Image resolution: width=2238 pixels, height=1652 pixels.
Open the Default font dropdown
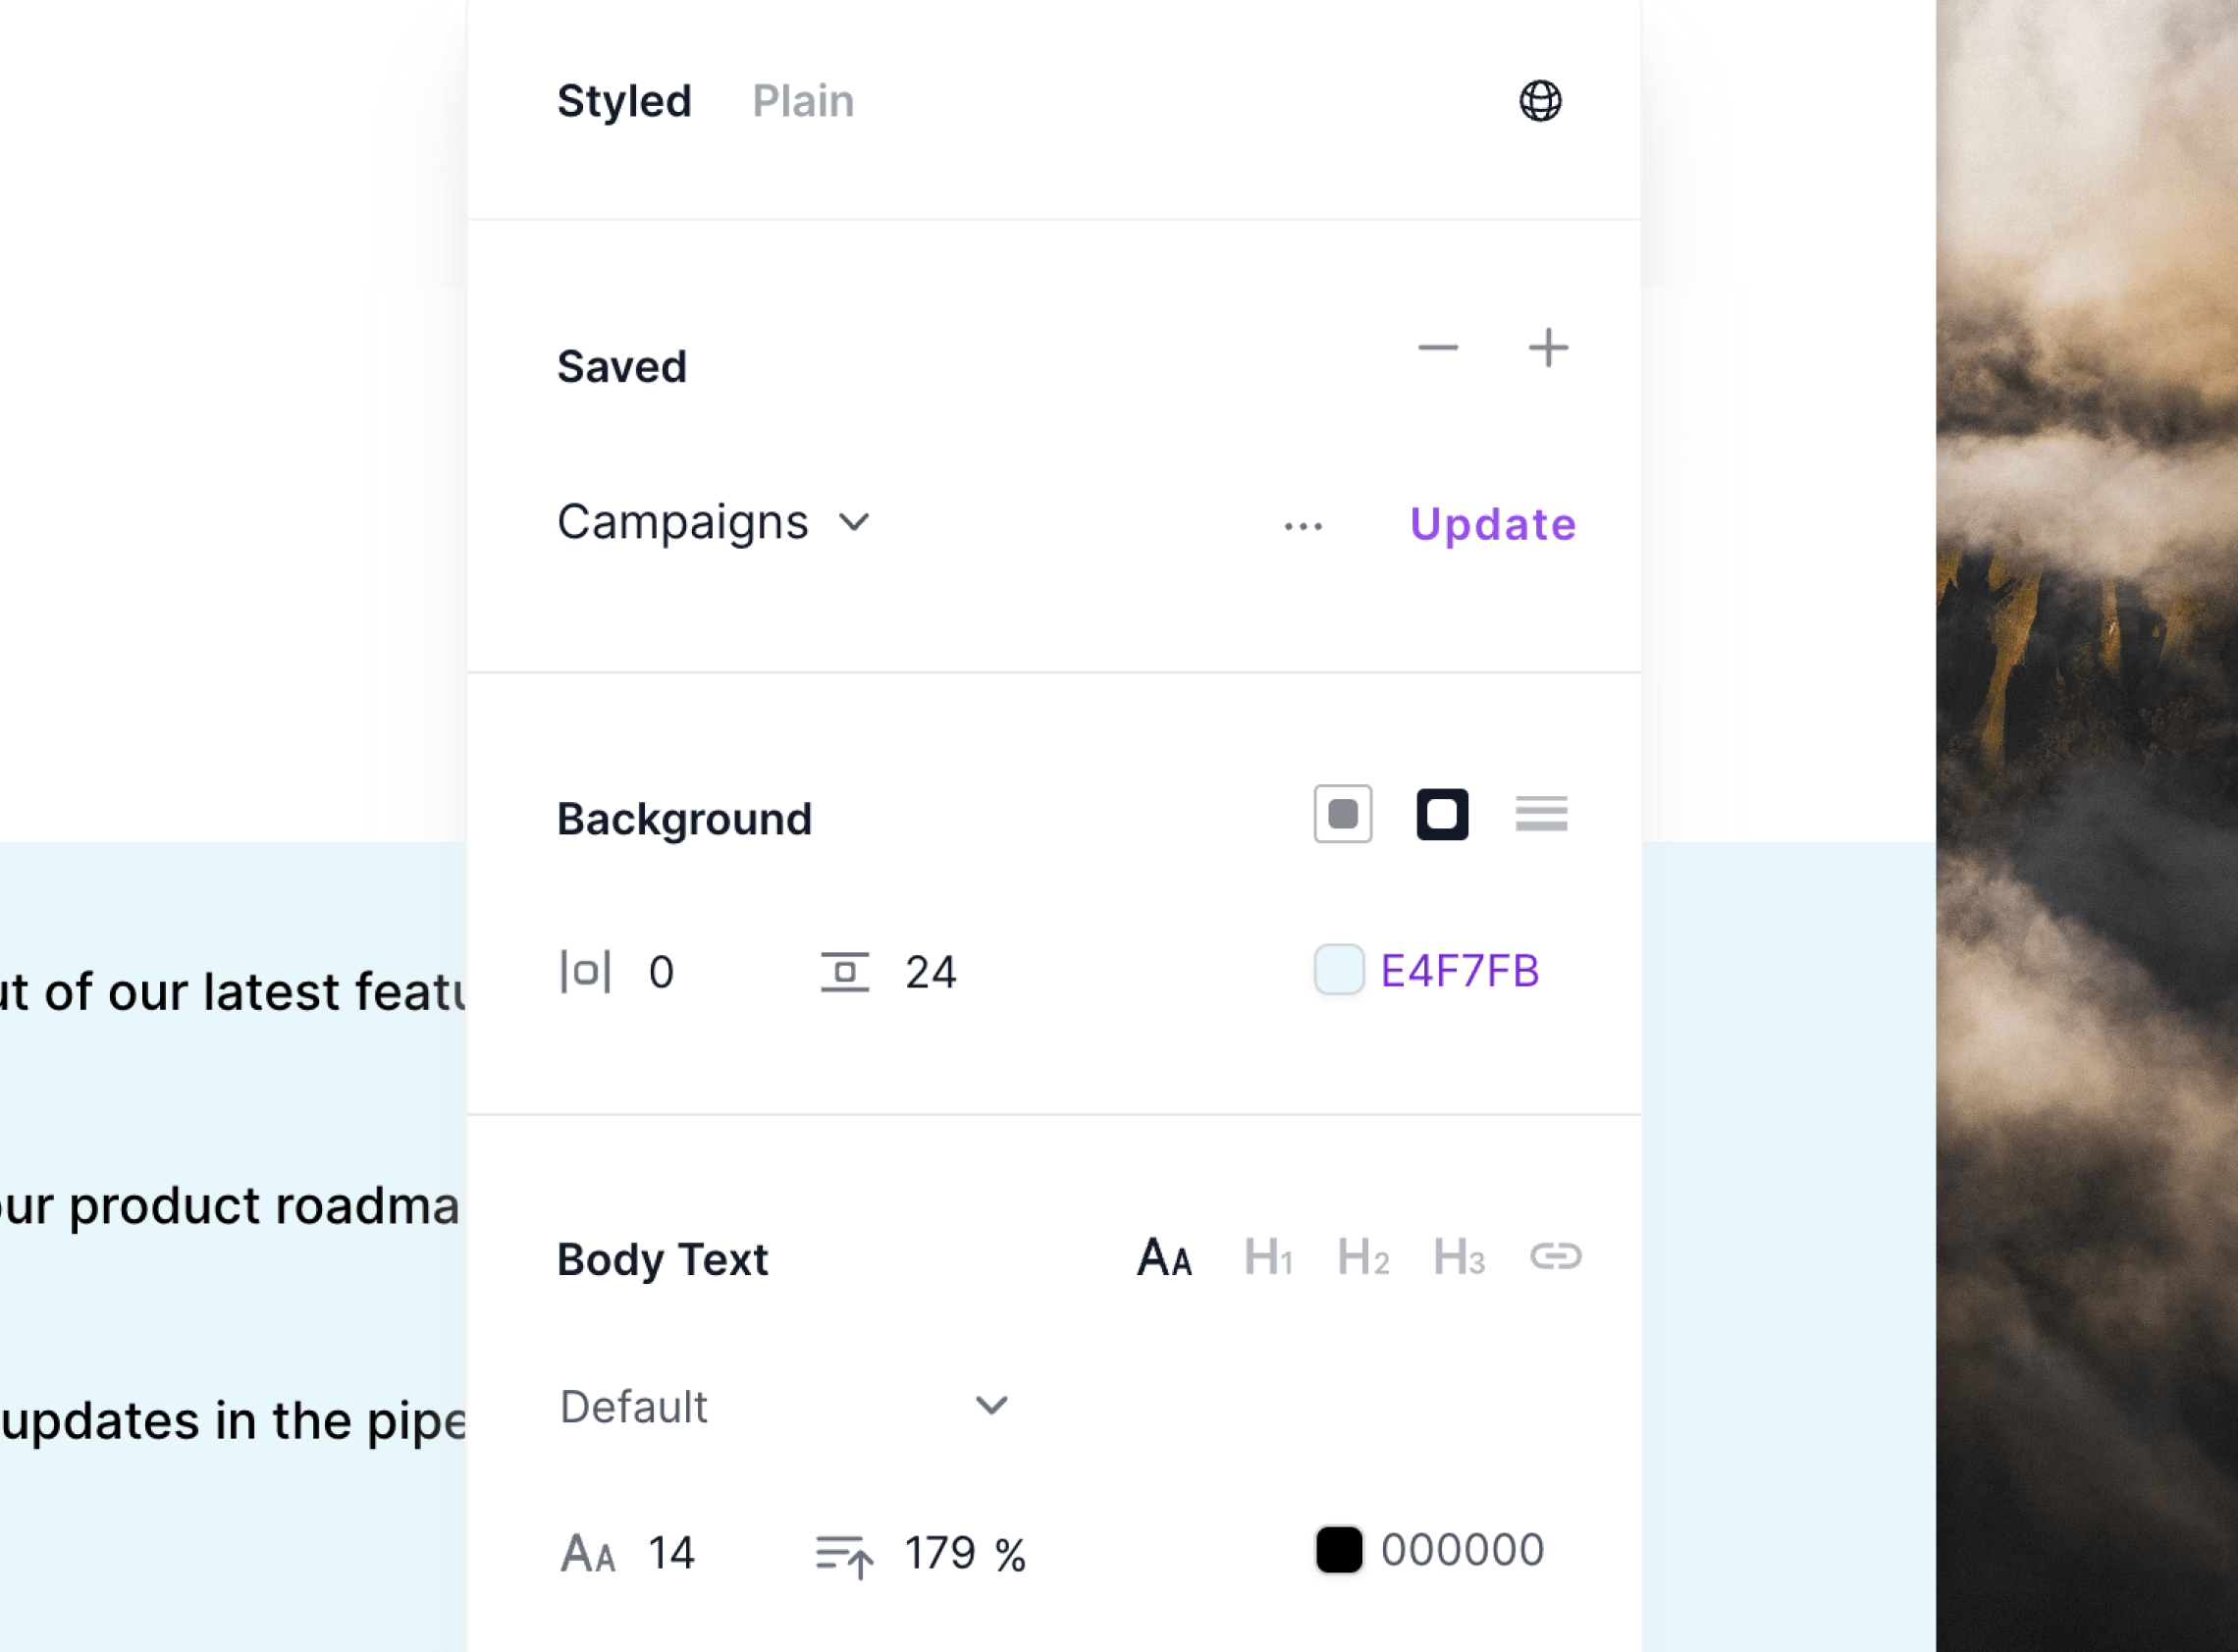[x=784, y=1407]
